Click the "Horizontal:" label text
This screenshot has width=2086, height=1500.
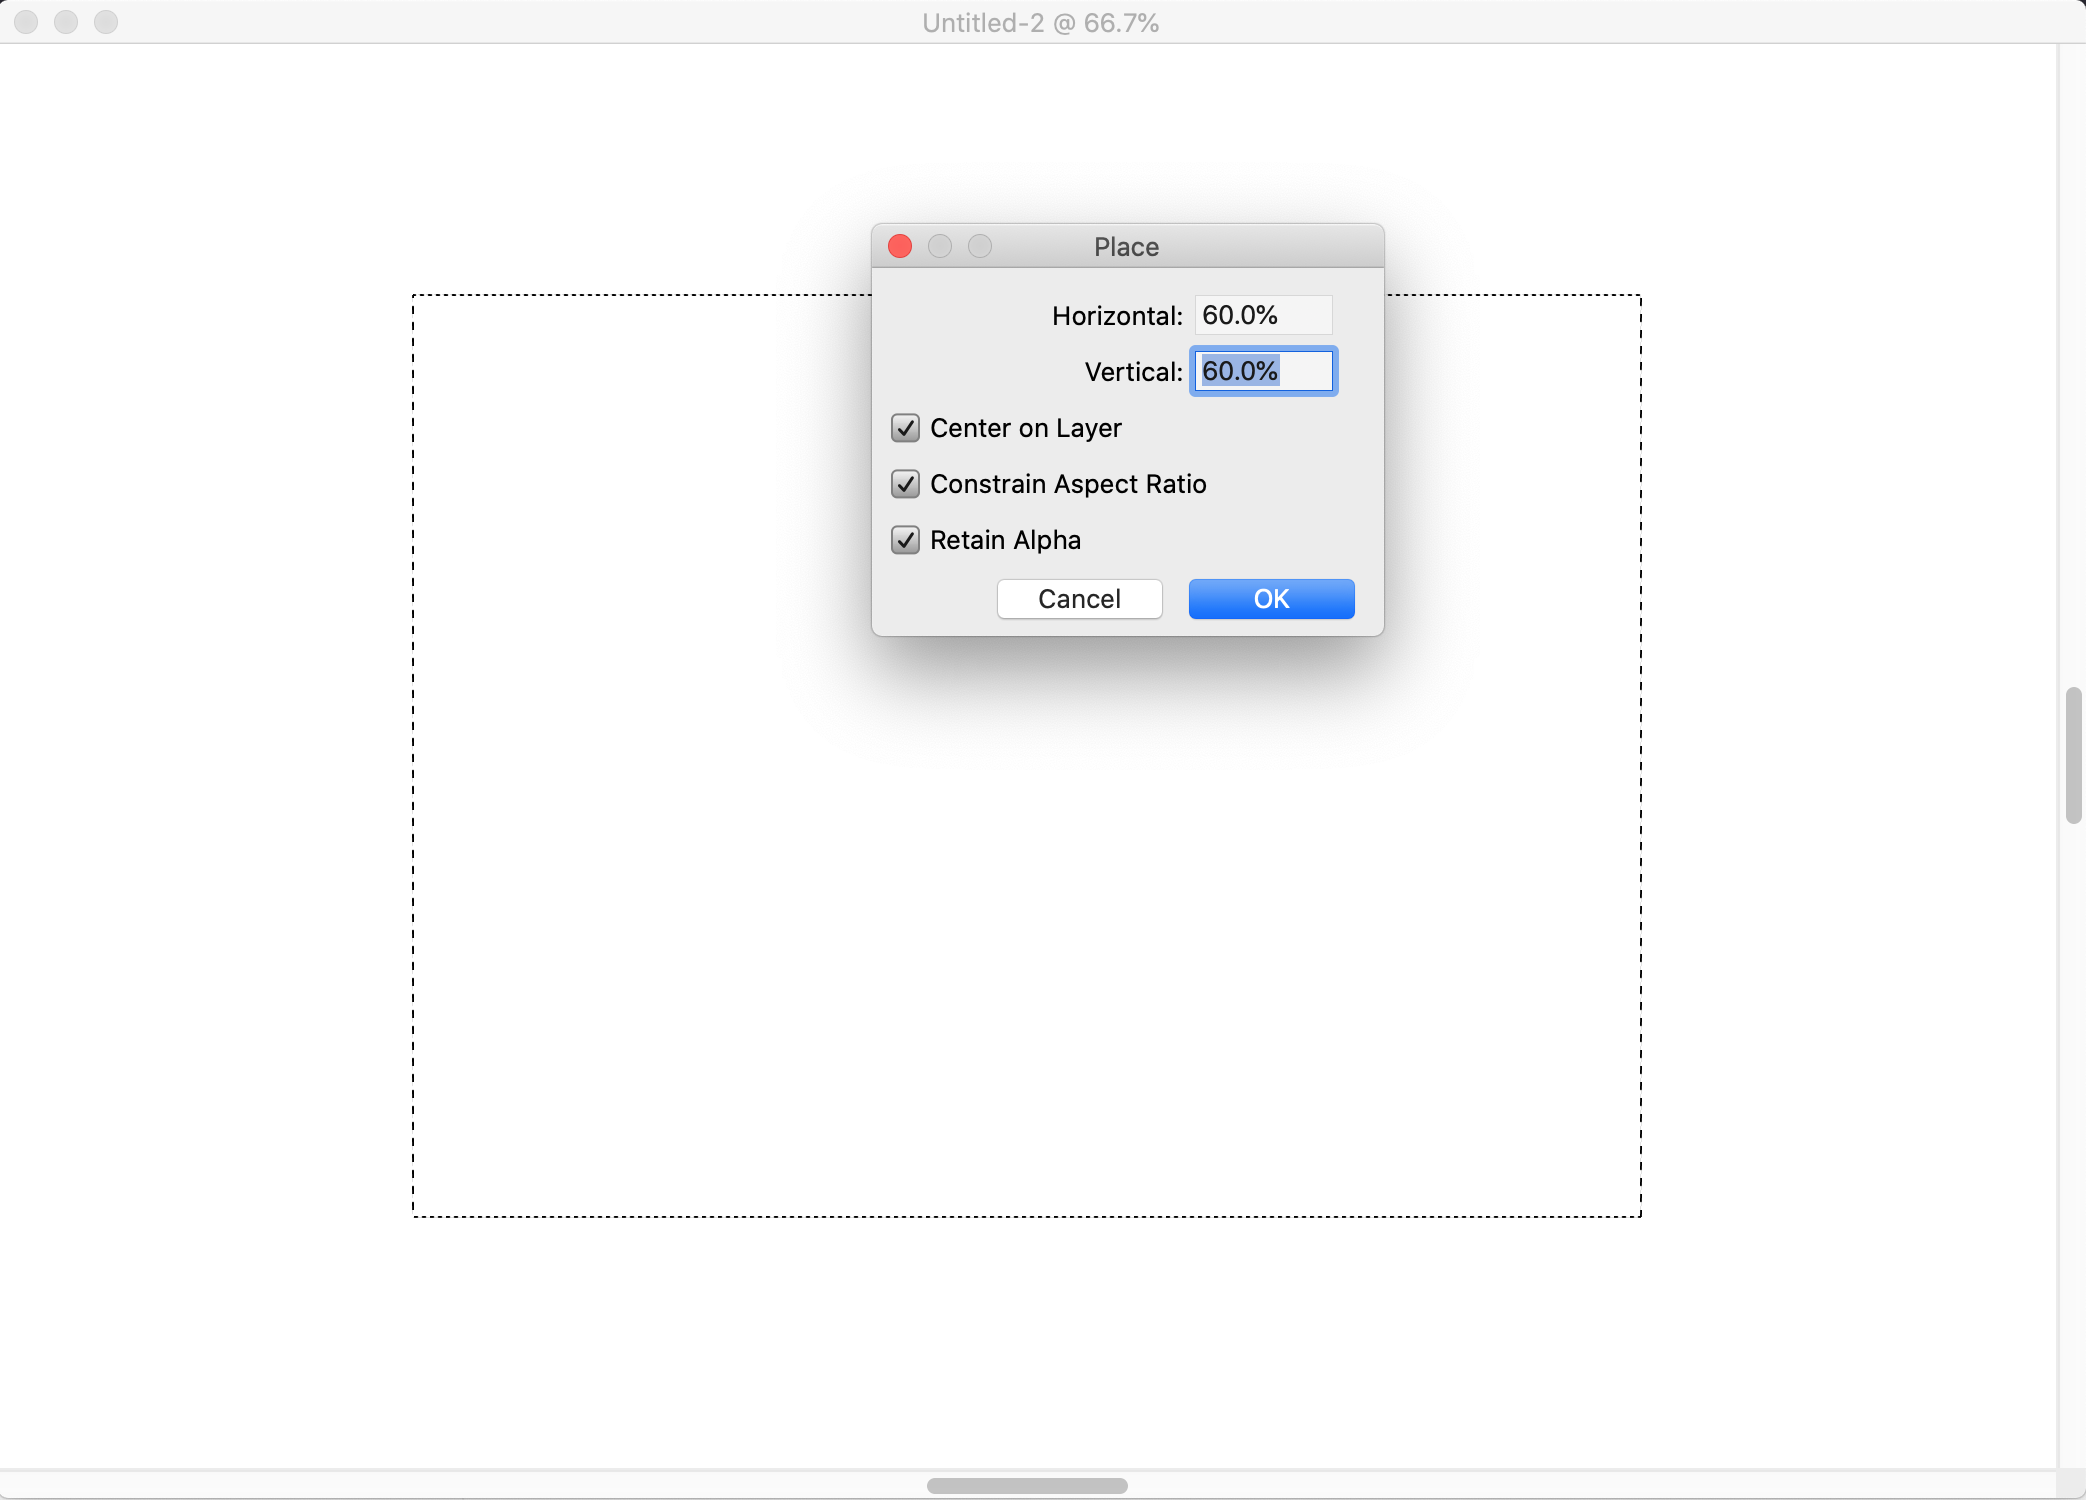coord(1116,316)
